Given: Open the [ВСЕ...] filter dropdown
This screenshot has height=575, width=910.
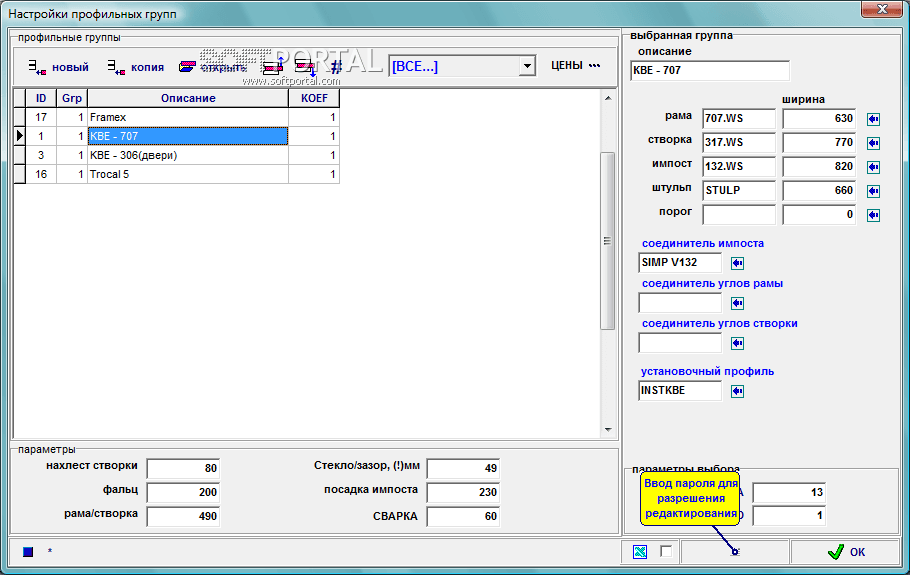Looking at the screenshot, I should click(526, 66).
